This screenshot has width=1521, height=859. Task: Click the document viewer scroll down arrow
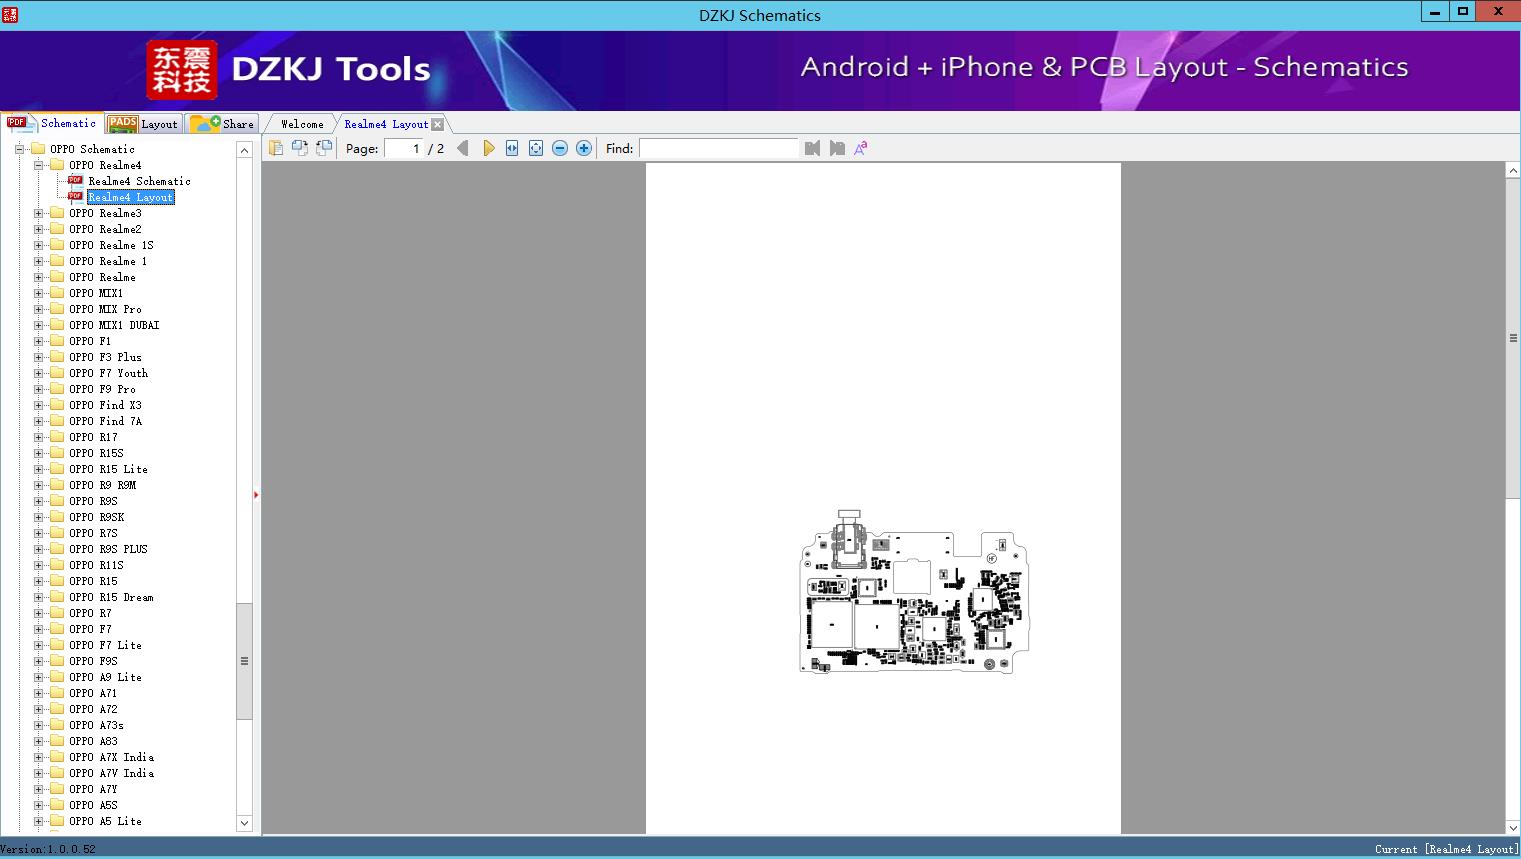[x=1513, y=827]
